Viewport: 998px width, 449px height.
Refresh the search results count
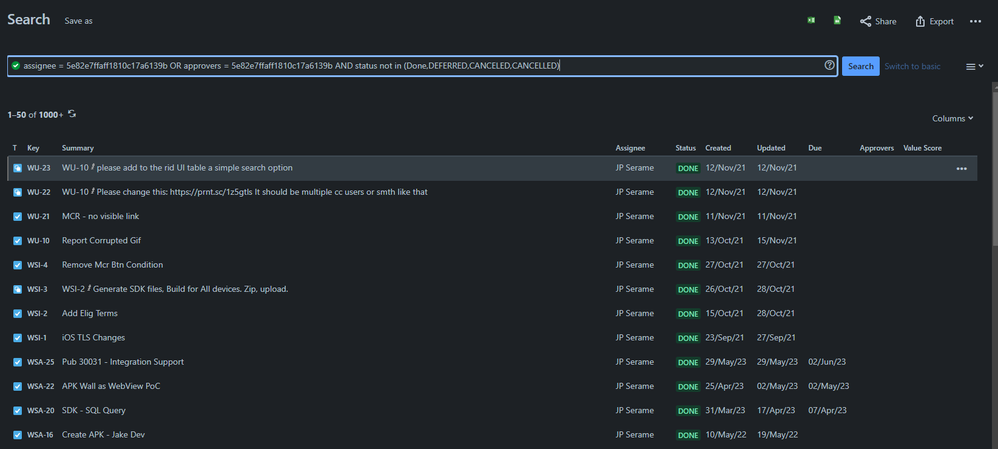tap(72, 114)
